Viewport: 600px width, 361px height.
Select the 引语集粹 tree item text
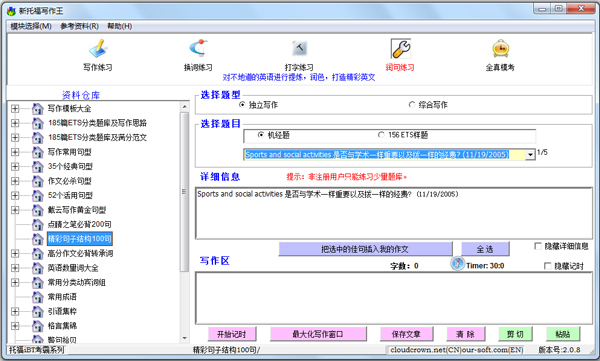tap(62, 311)
